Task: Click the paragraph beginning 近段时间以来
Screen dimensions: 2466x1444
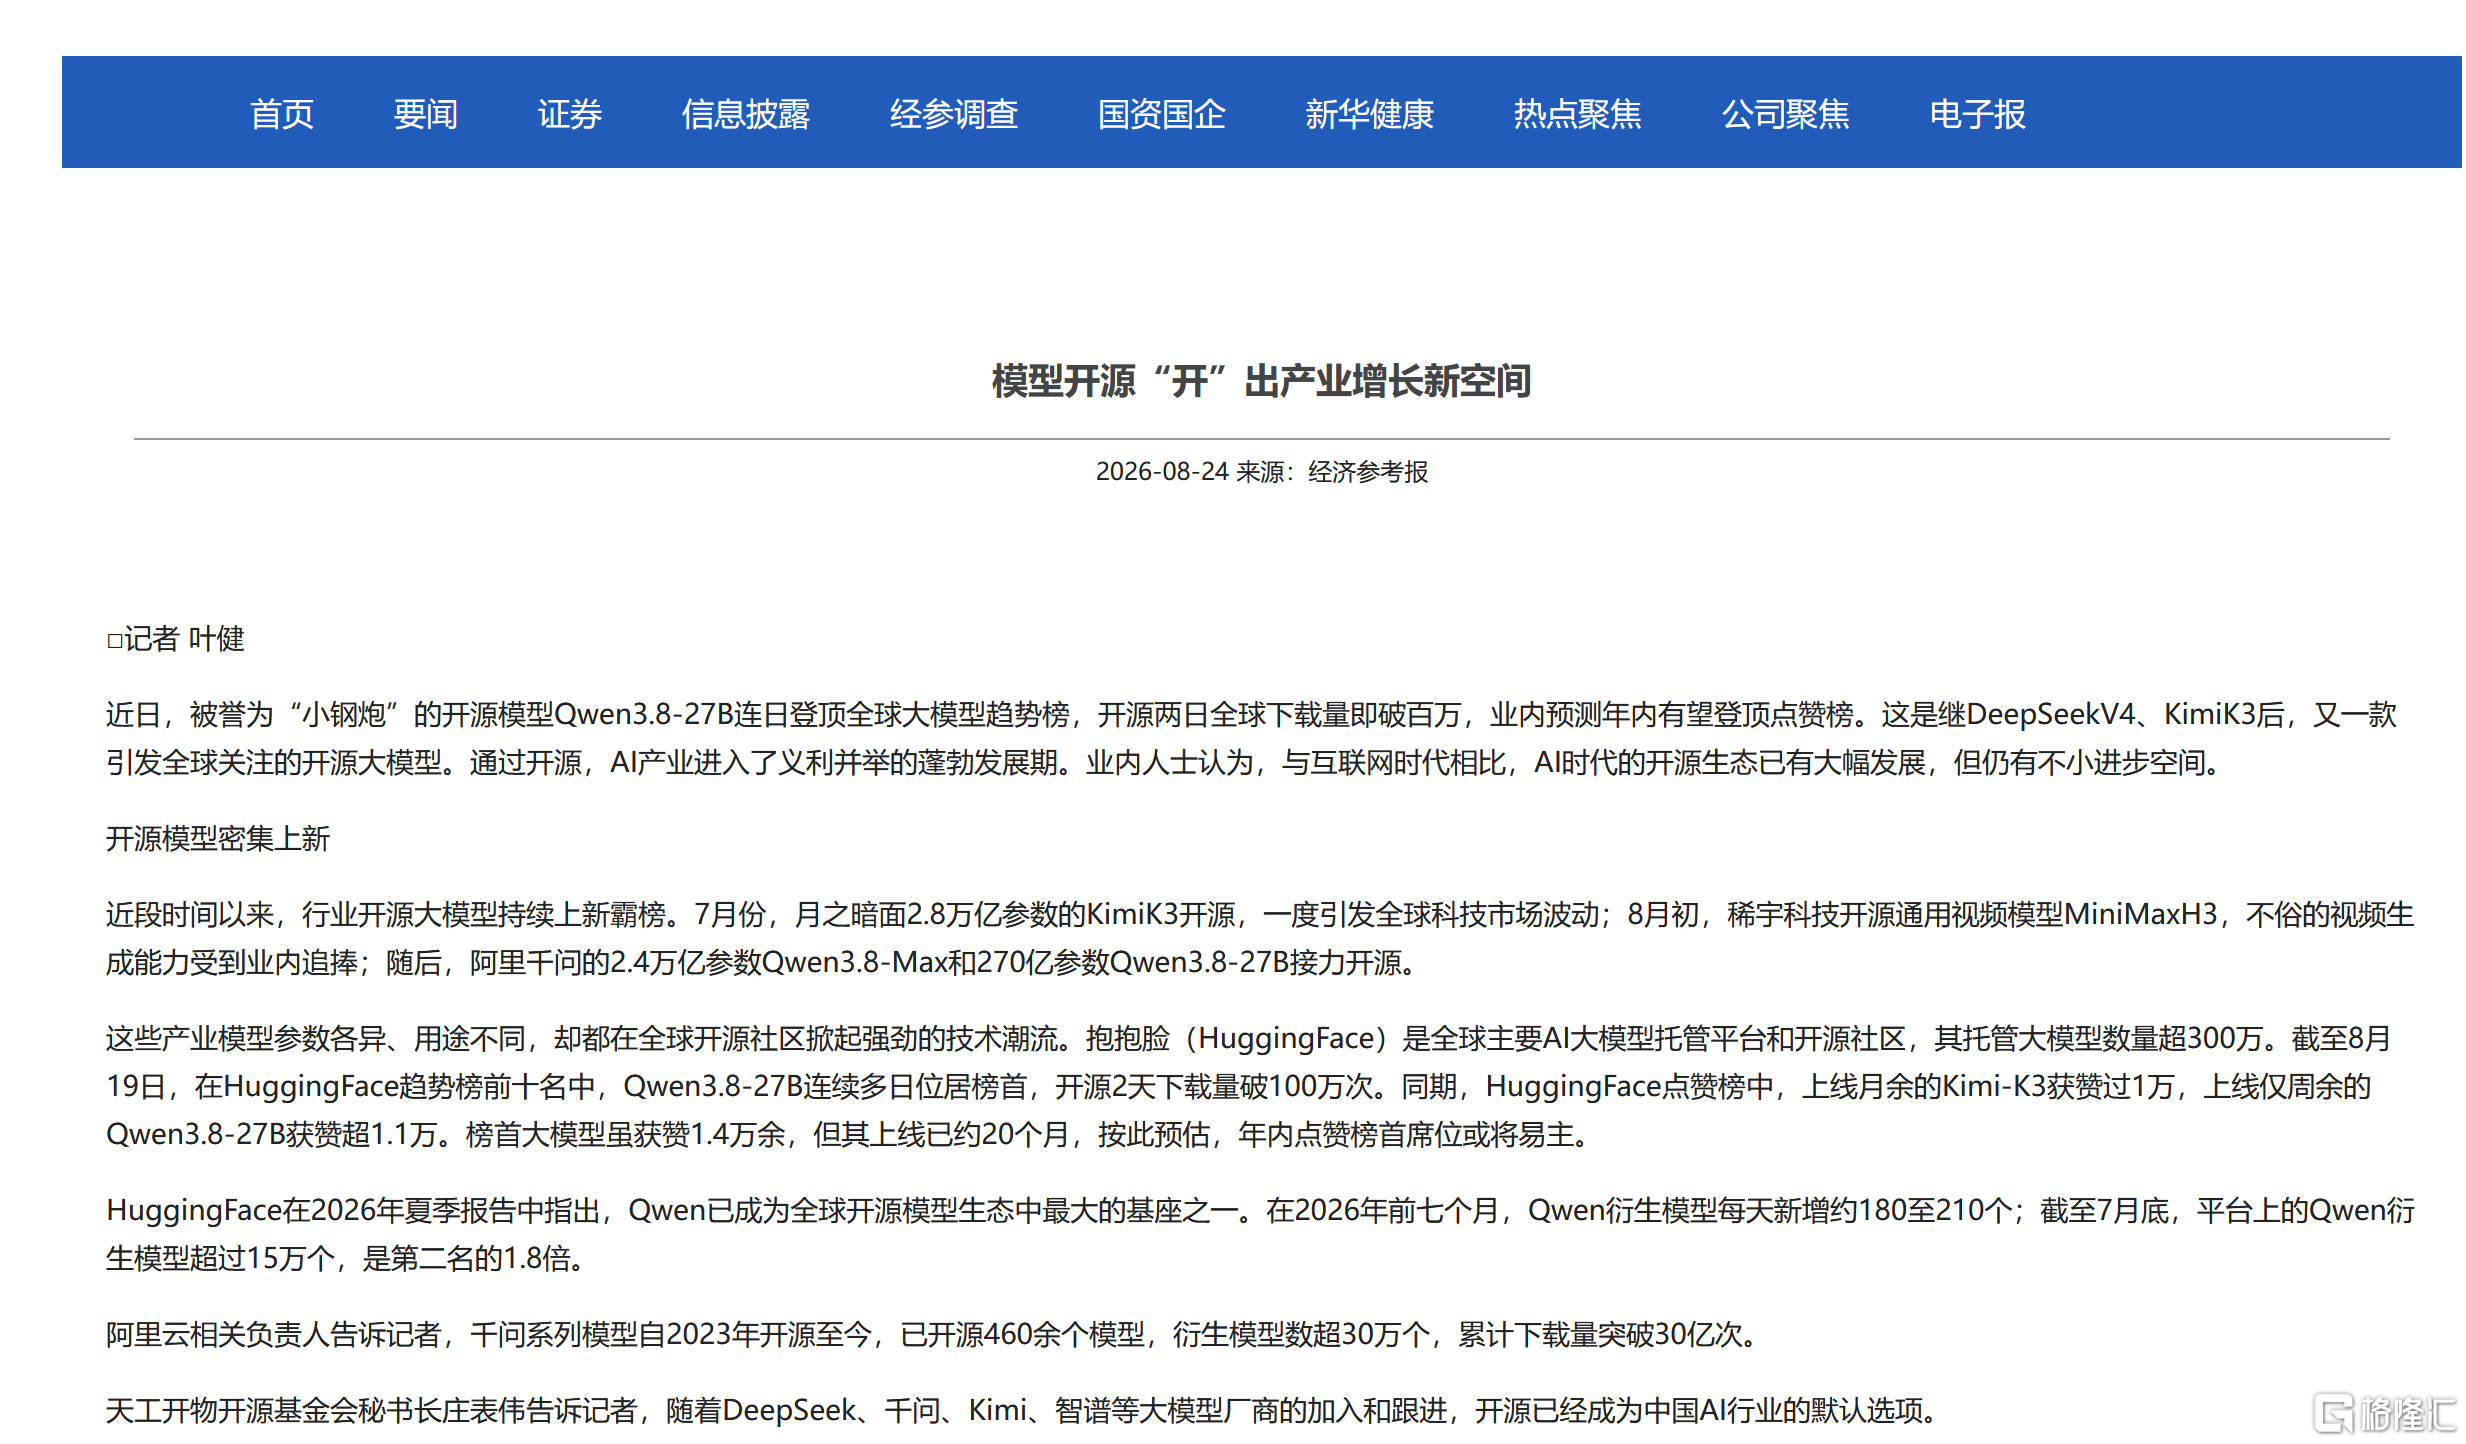Action: [x=1260, y=938]
